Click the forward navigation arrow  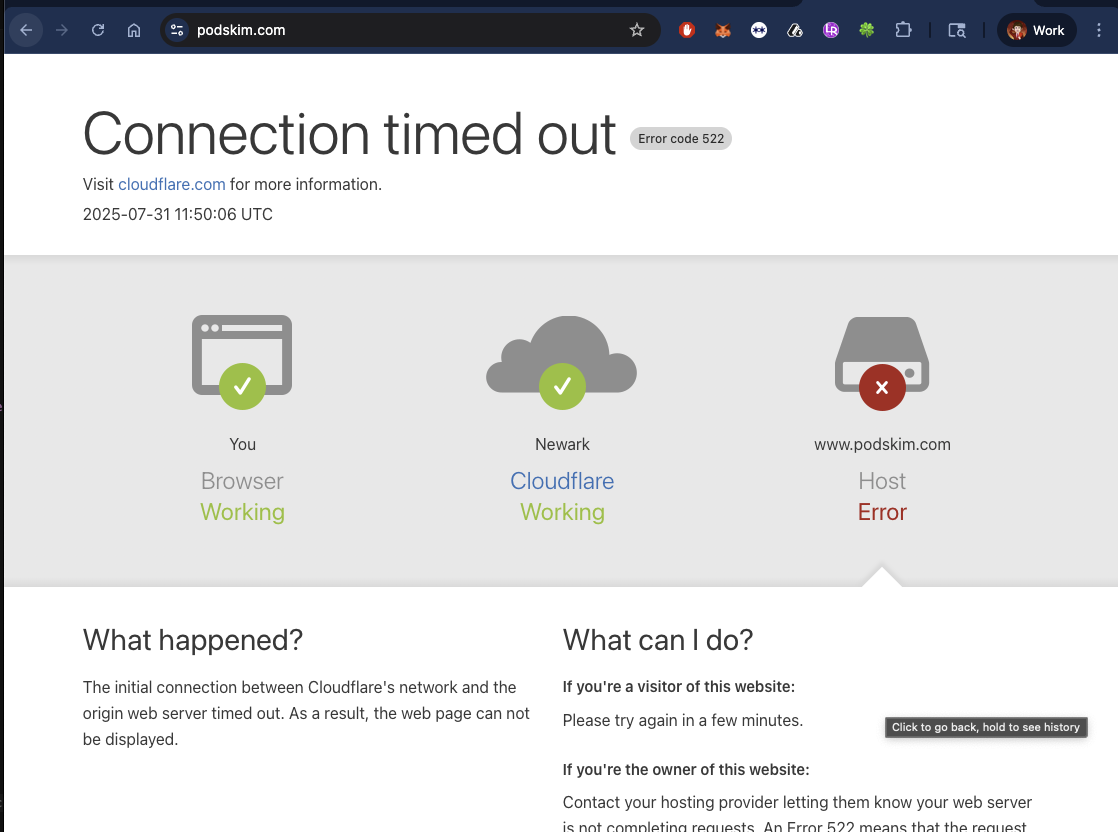[x=62, y=30]
